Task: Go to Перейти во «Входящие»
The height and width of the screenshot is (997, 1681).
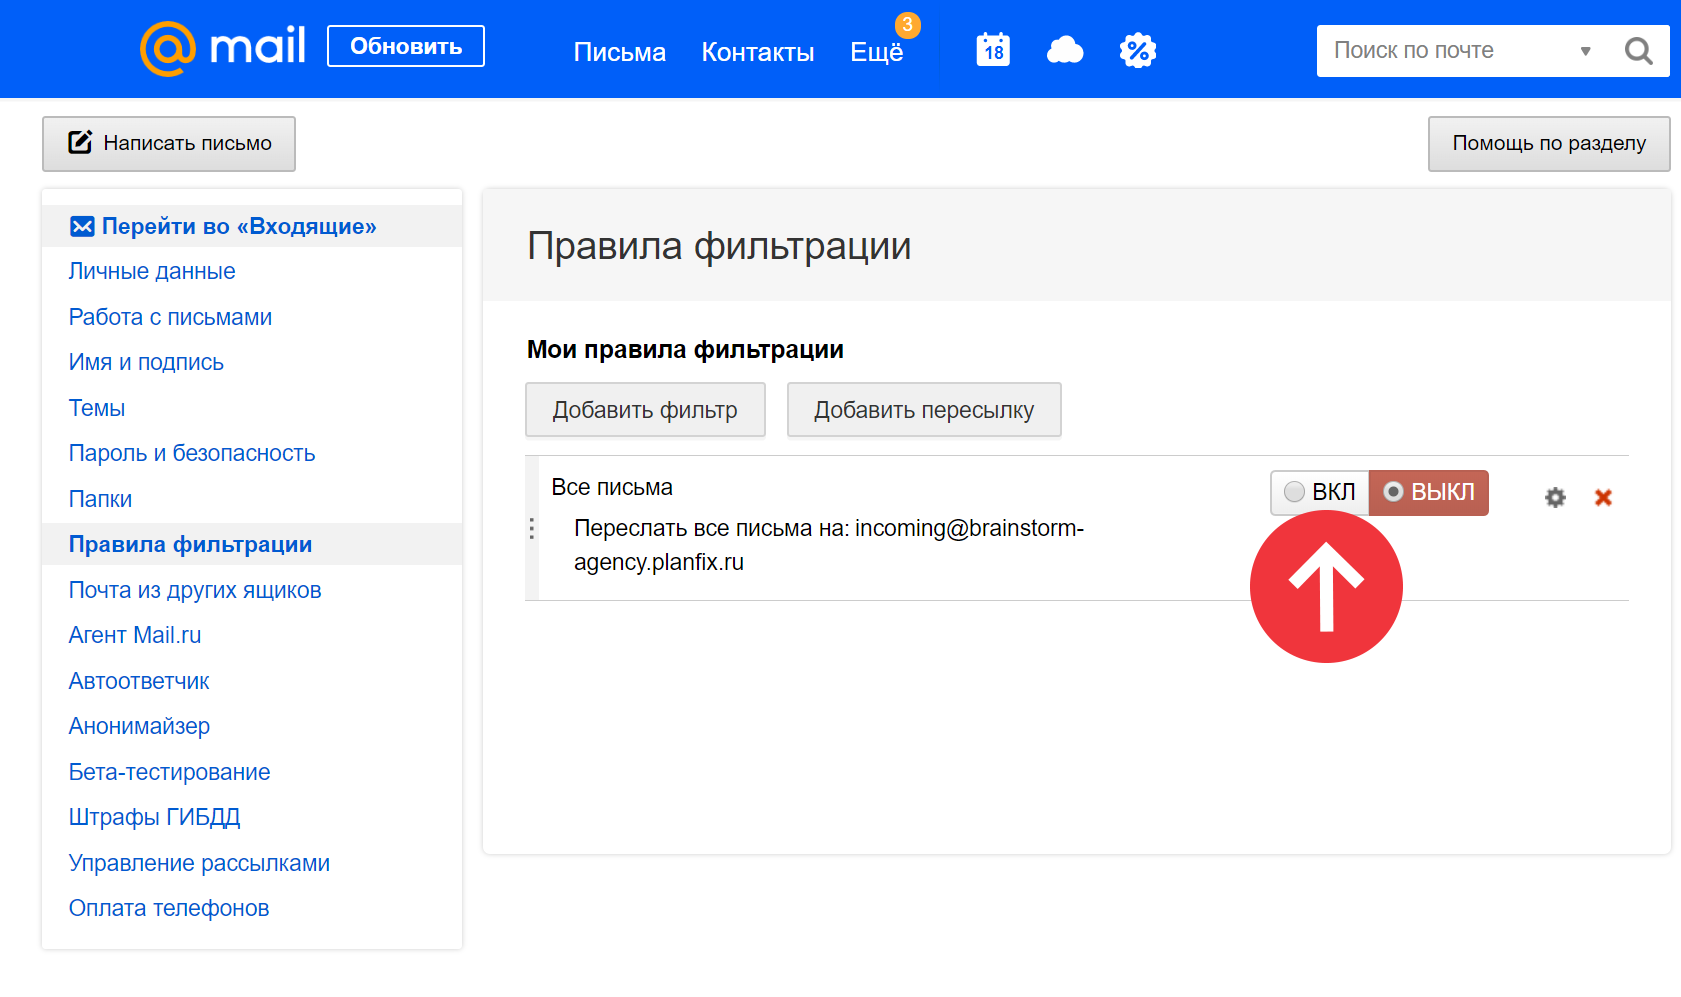Action: pos(239,226)
